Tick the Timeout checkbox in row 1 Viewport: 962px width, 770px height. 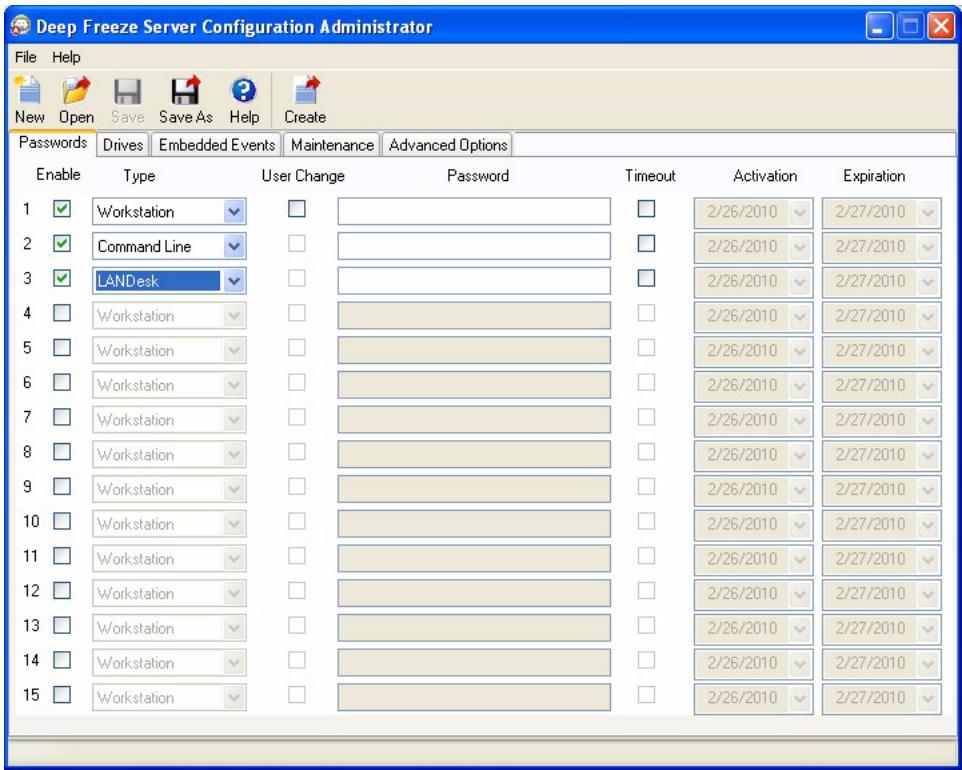coord(646,209)
